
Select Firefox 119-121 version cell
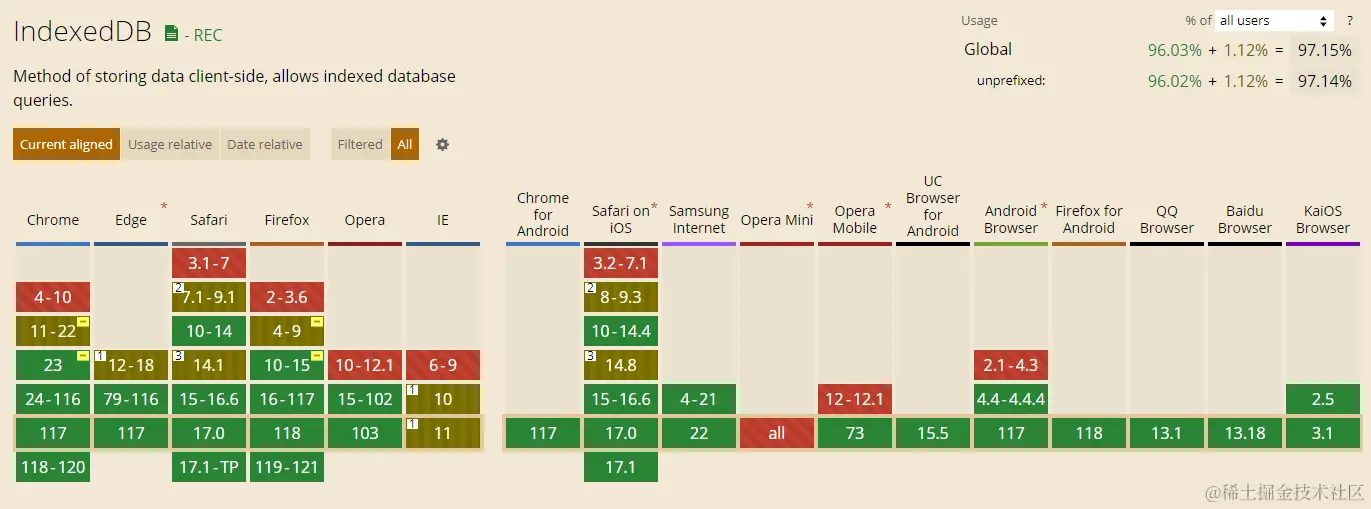click(287, 467)
